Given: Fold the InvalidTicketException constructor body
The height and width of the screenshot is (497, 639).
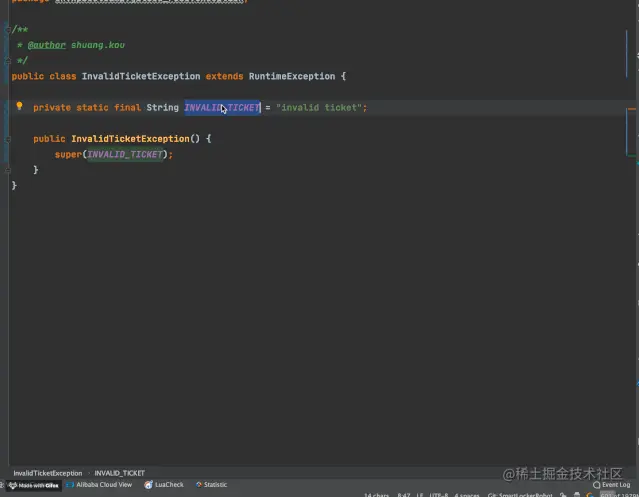Looking at the screenshot, I should click(7, 139).
